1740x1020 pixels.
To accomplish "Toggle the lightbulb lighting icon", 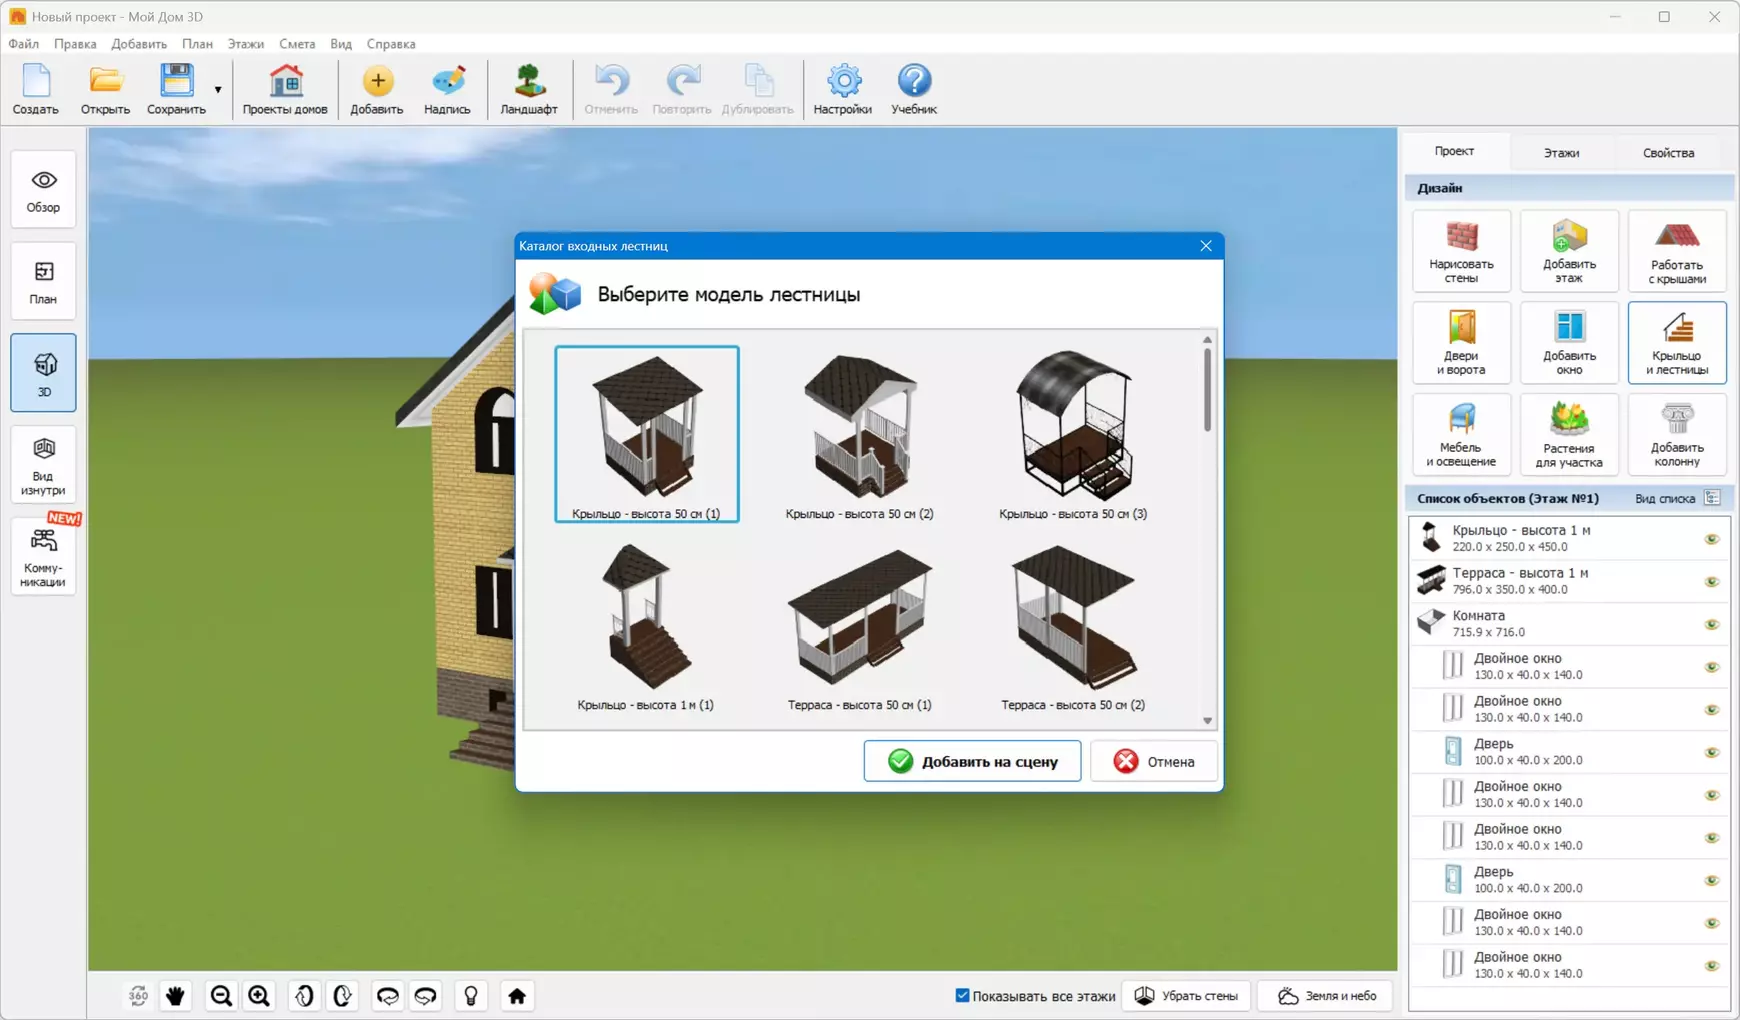I will [x=471, y=996].
